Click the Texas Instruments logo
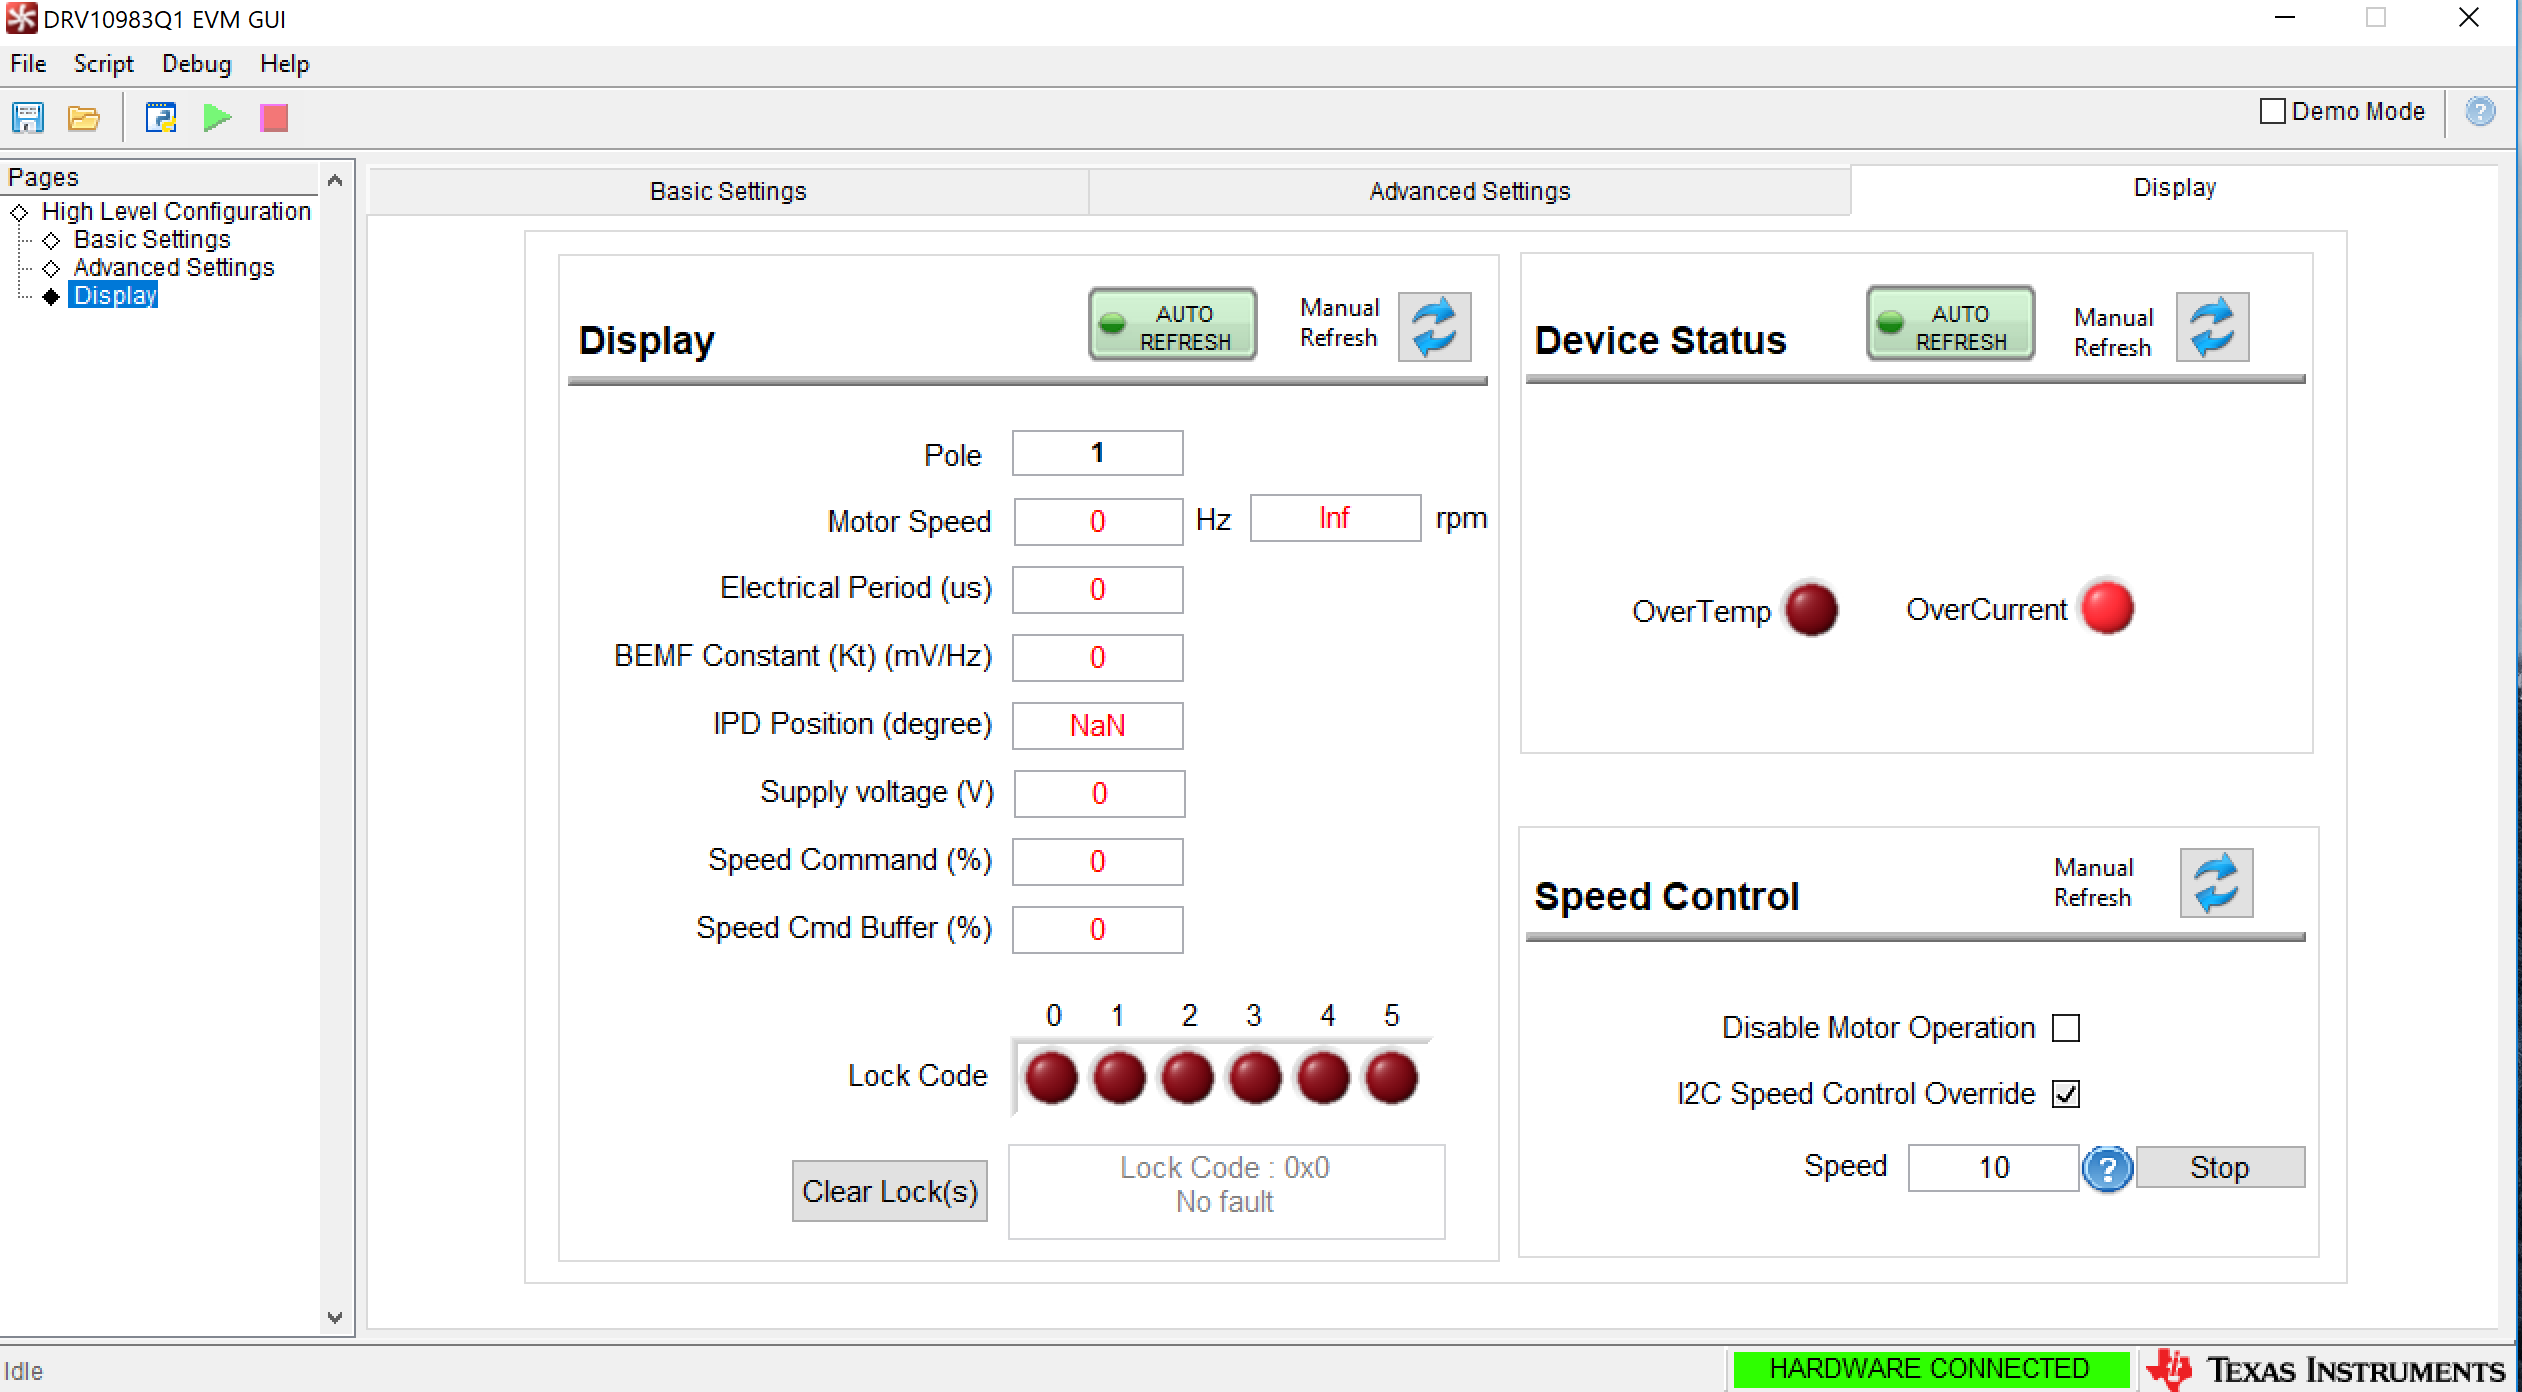This screenshot has width=2522, height=1392. [x=2325, y=1369]
